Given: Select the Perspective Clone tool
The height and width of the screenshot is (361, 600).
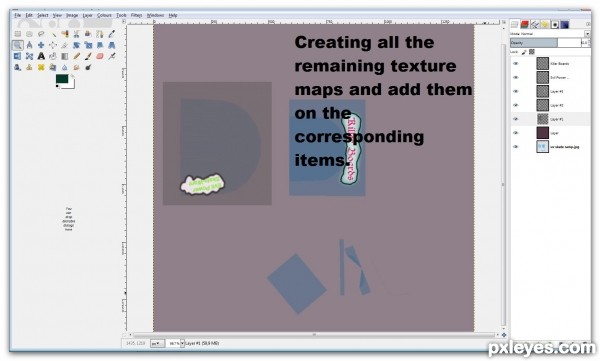Looking at the screenshot, I should click(x=53, y=67).
